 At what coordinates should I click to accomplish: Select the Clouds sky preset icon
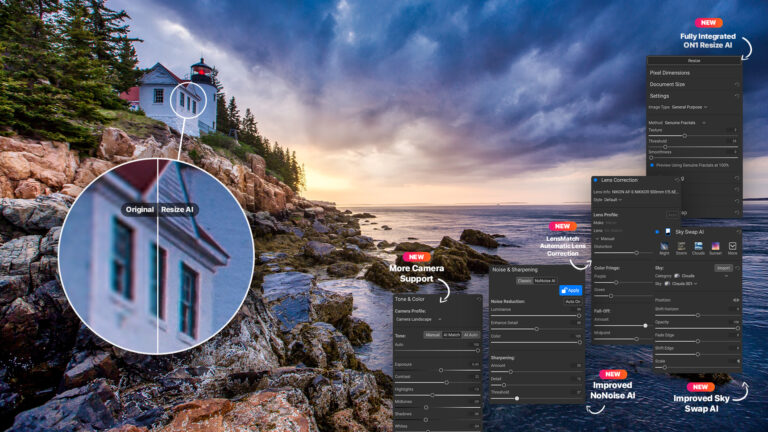pyautogui.click(x=698, y=246)
